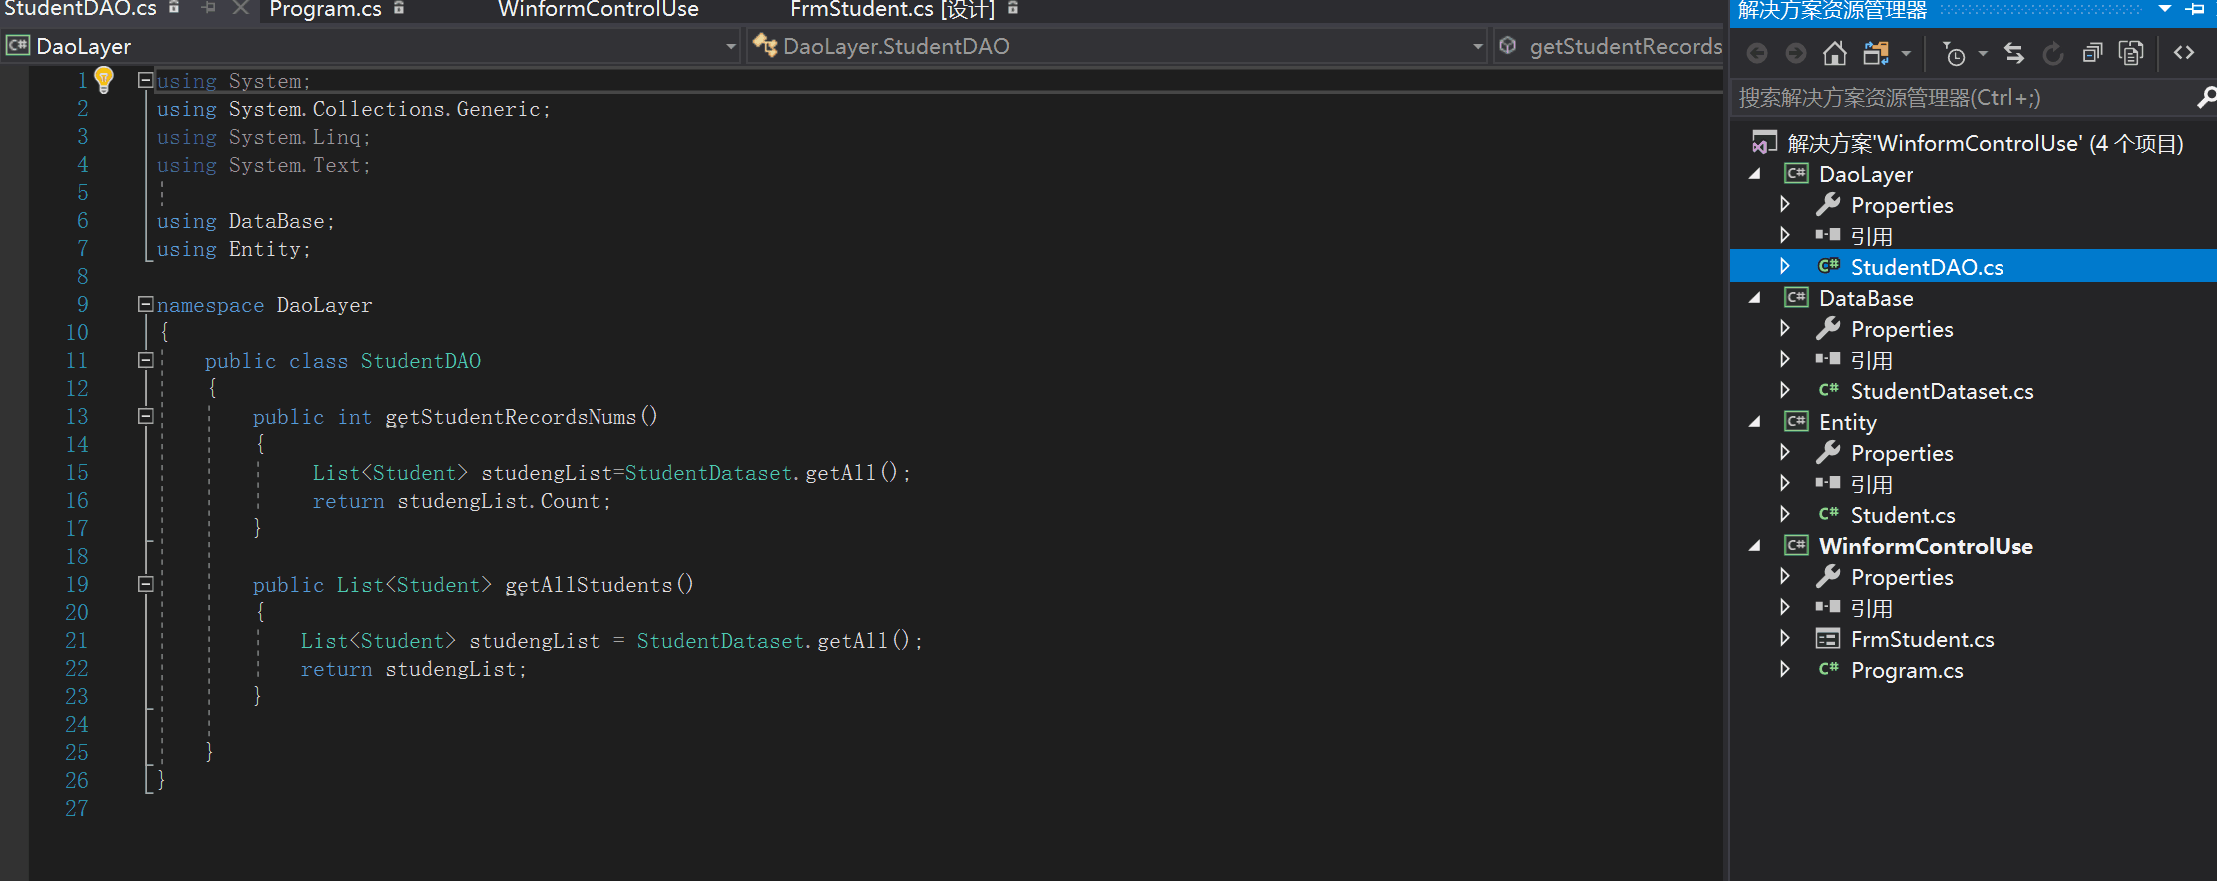
Task: Select the StudentDAO.cs editor tab
Action: [80, 9]
